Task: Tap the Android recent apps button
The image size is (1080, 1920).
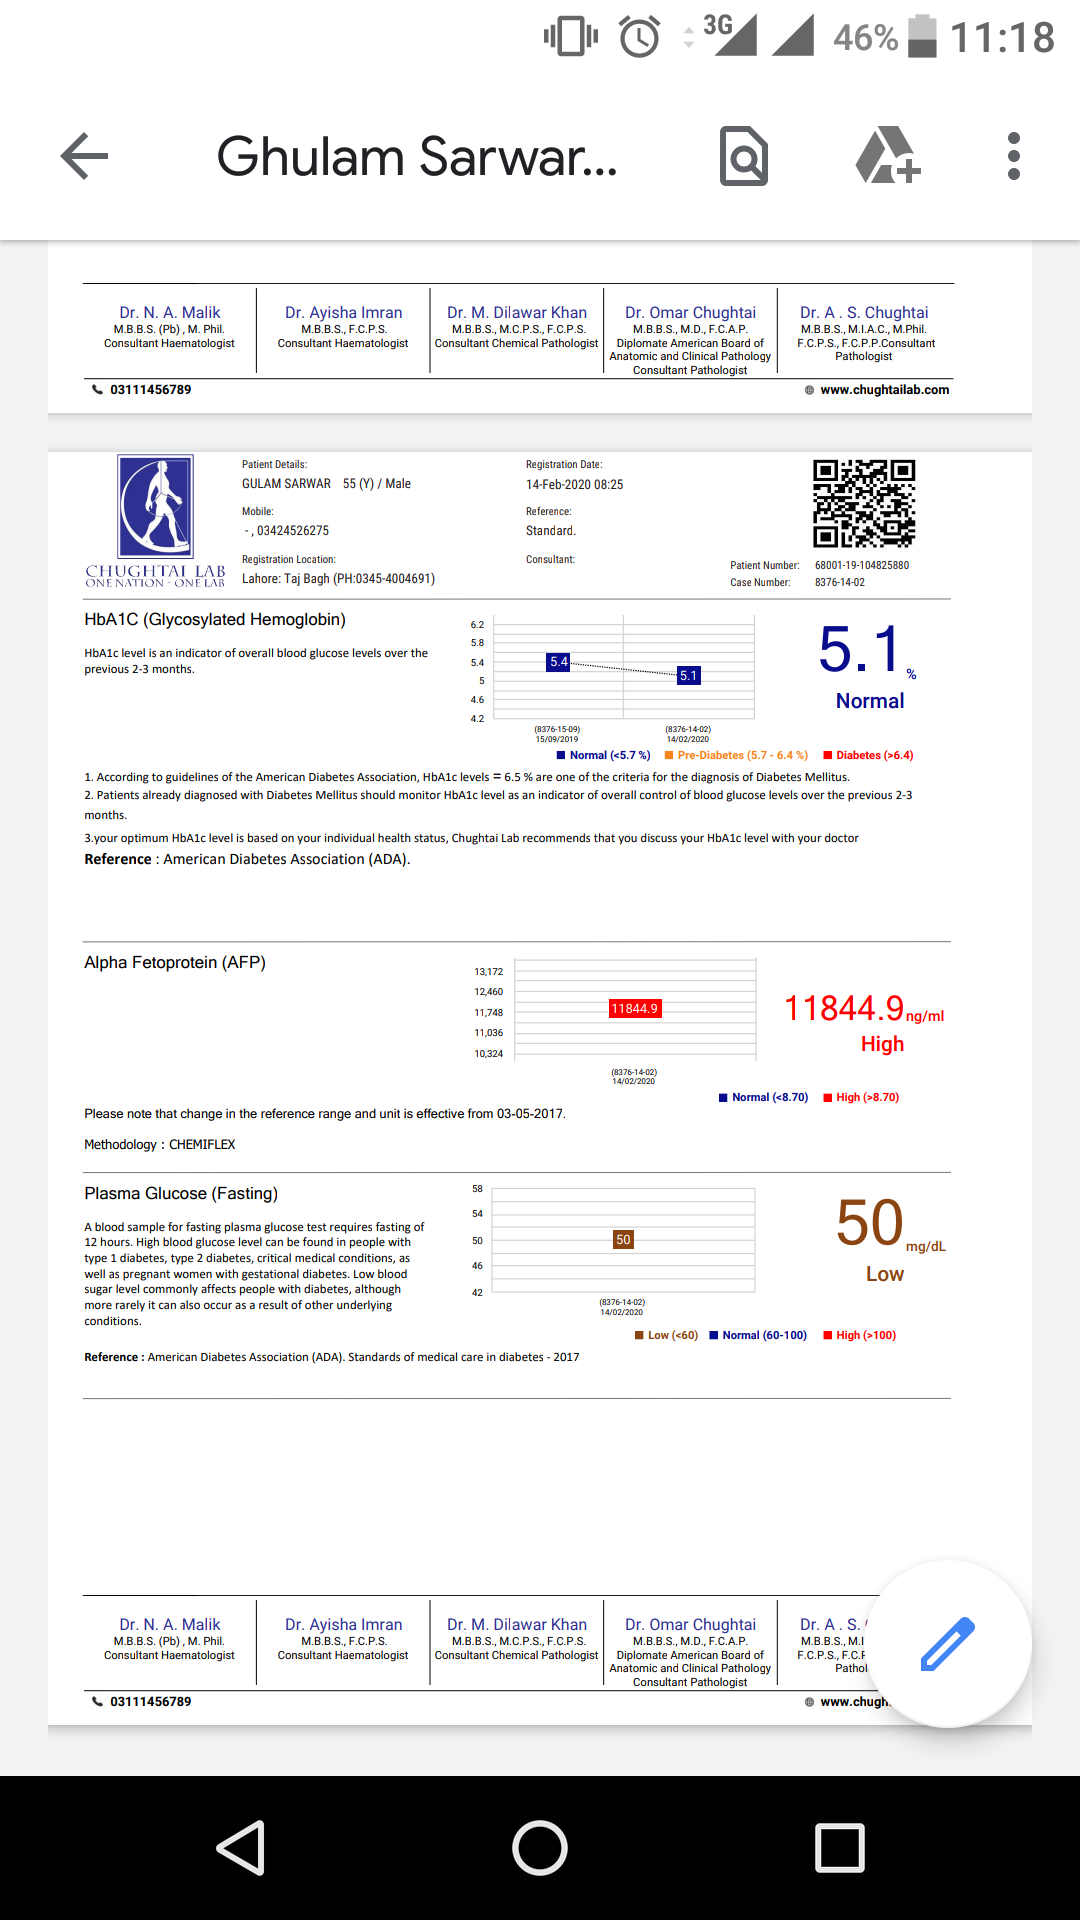Action: [840, 1847]
